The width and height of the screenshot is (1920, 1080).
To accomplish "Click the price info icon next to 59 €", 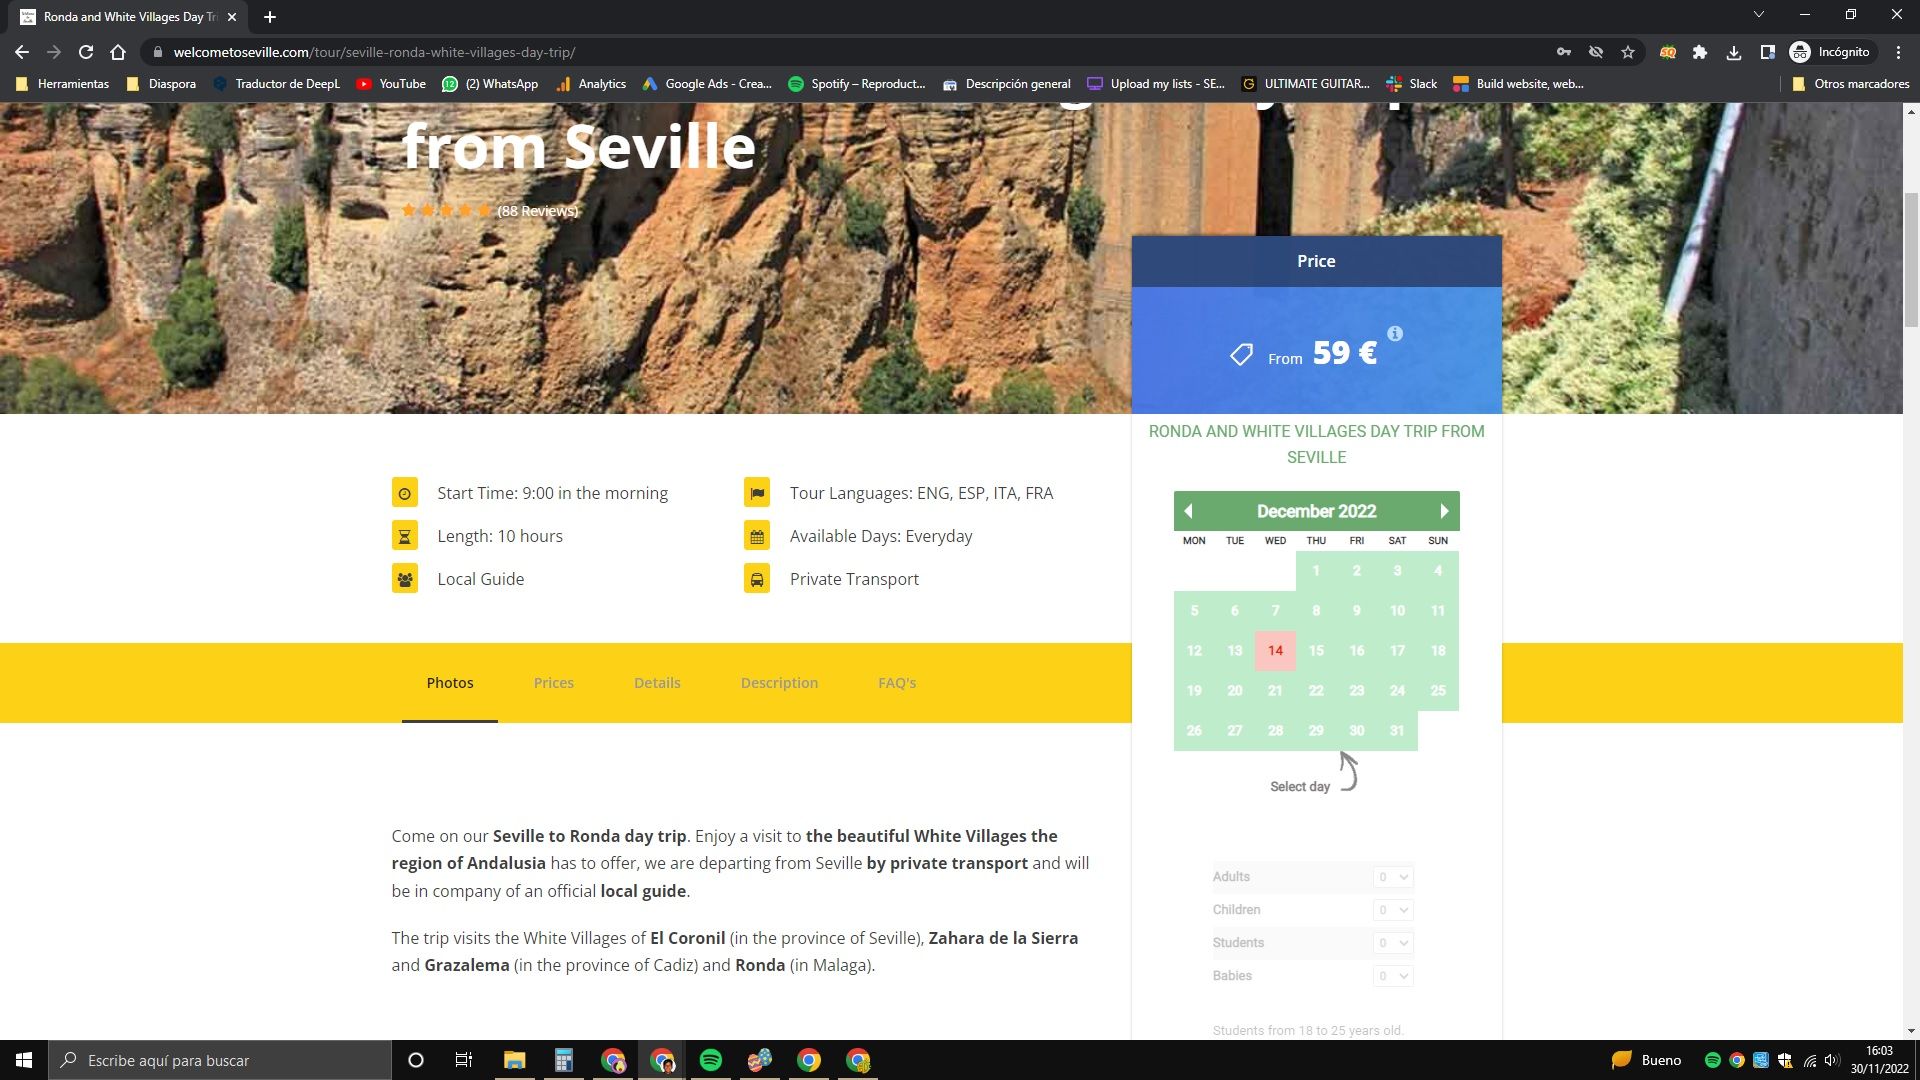I will pos(1395,334).
